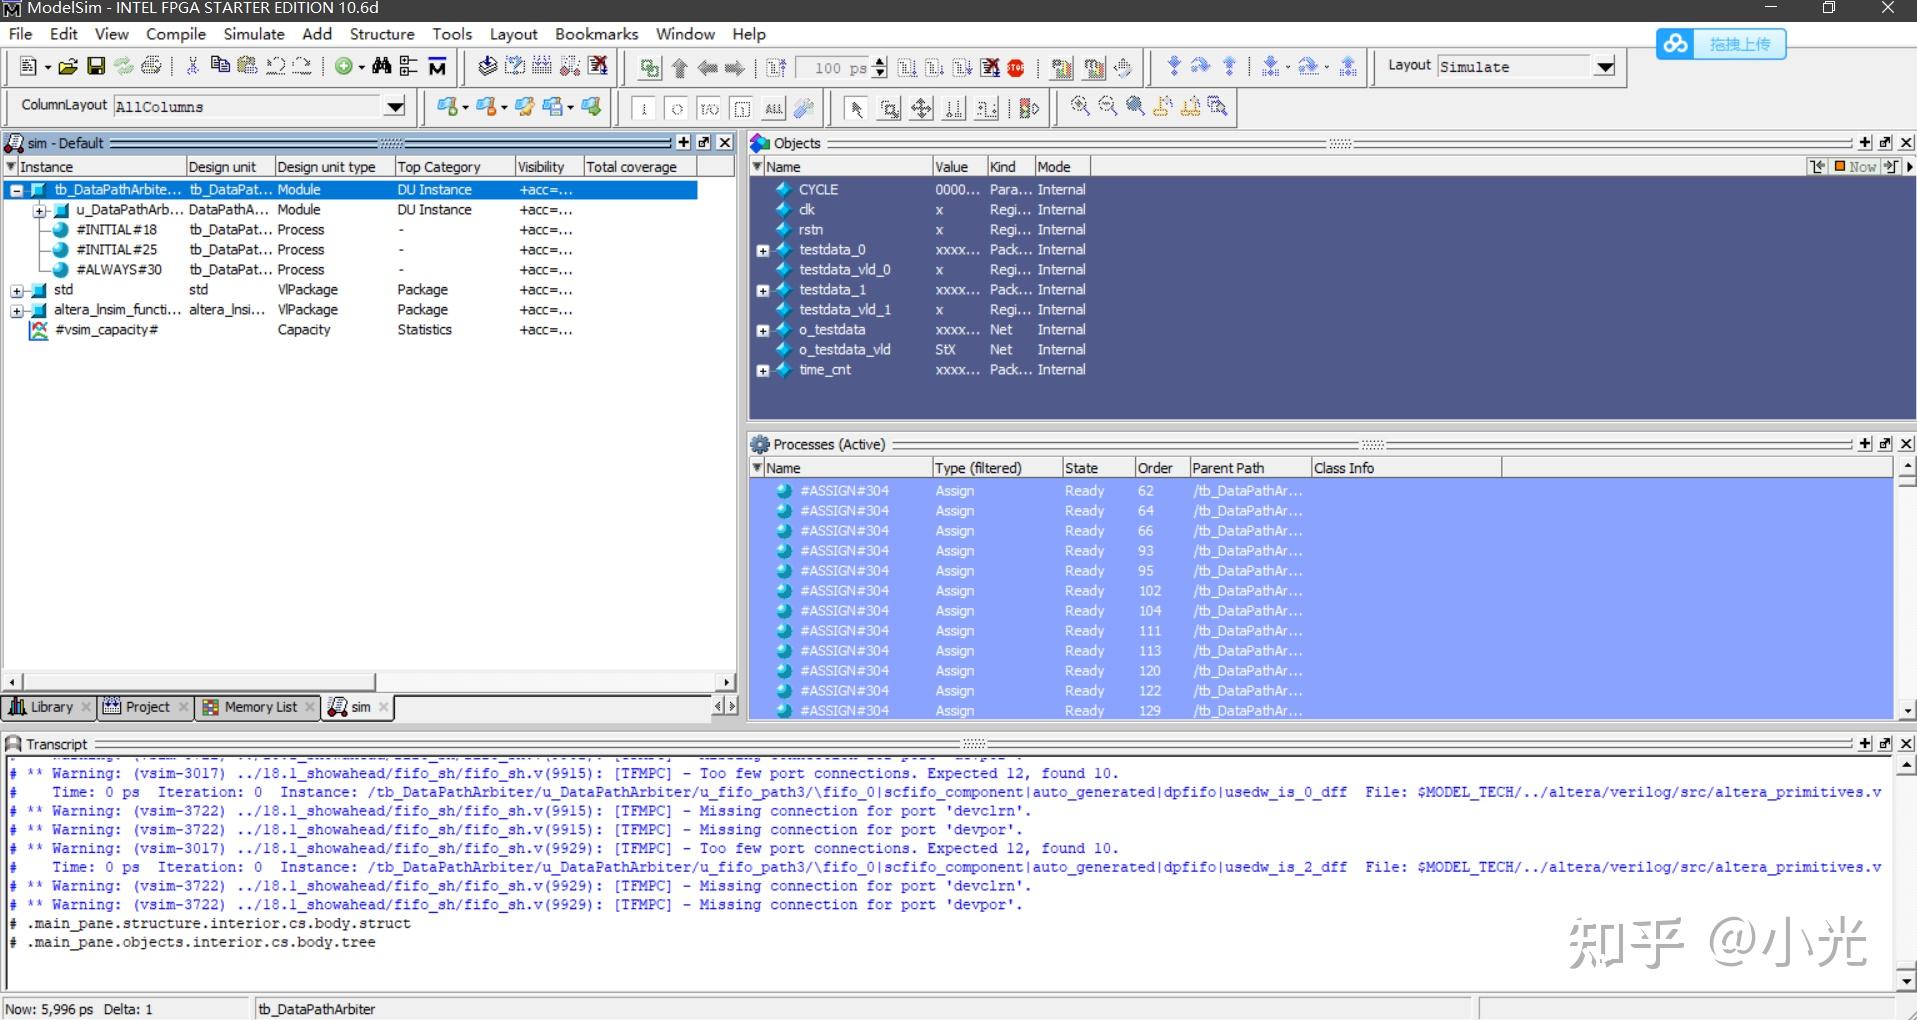Toggle the 'Now' button in Objects pane

click(1855, 167)
